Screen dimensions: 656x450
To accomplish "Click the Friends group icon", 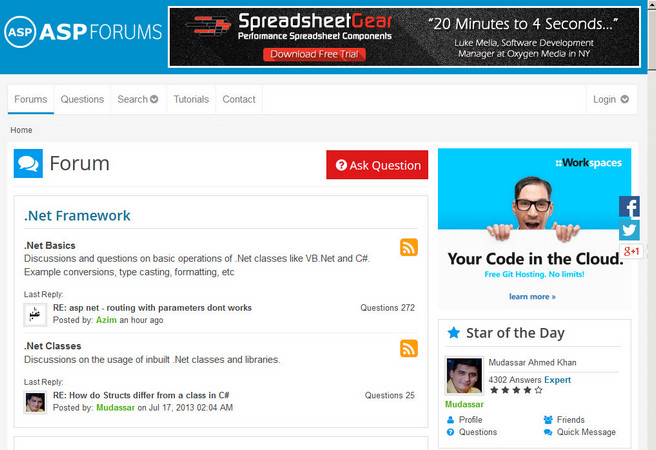I will [548, 419].
